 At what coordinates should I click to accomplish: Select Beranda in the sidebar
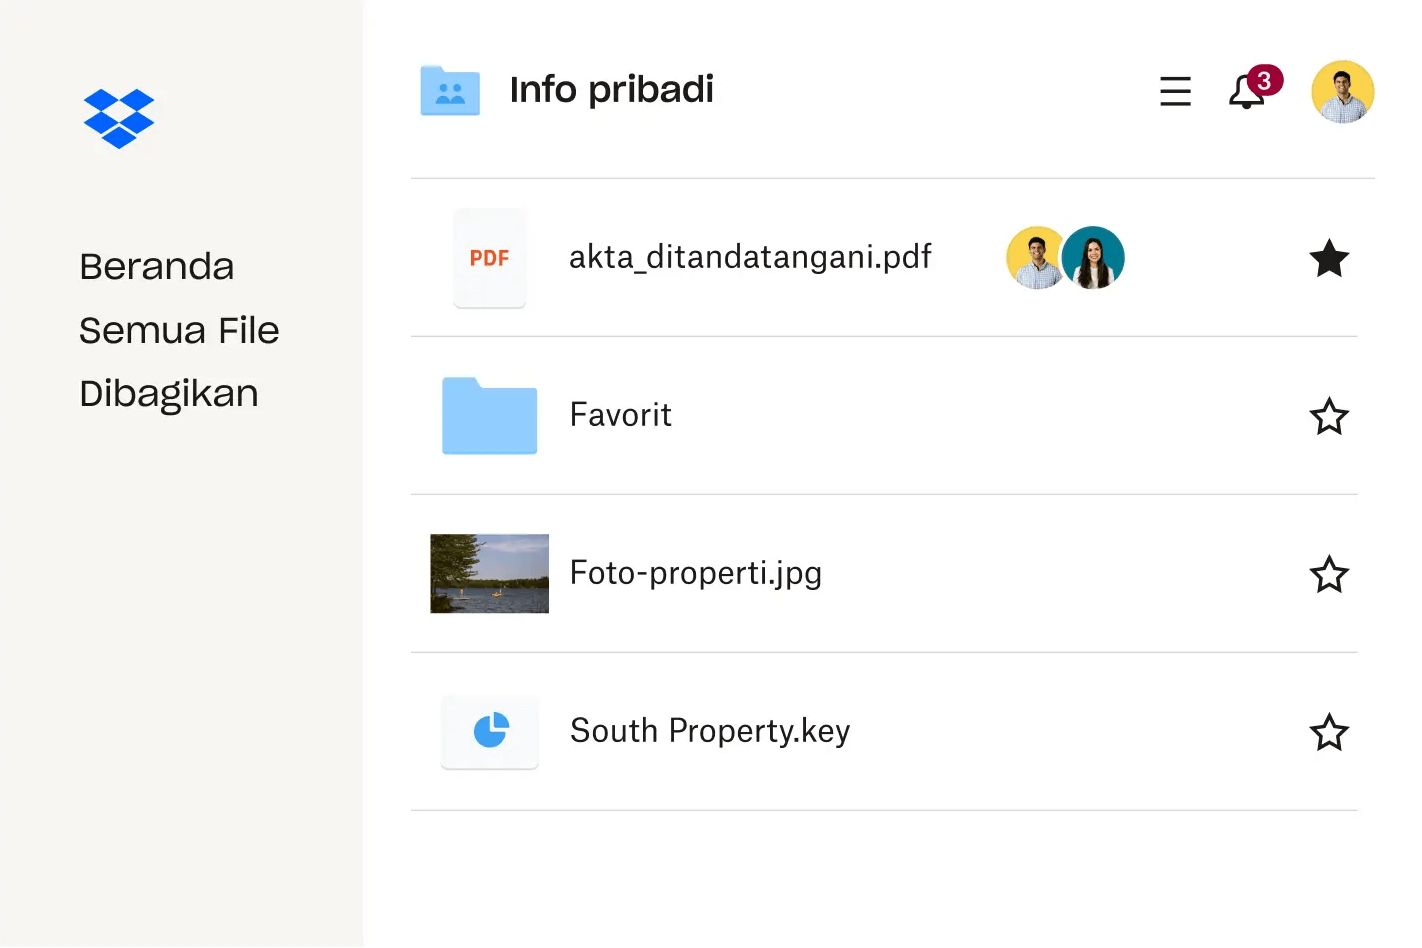pyautogui.click(x=156, y=266)
